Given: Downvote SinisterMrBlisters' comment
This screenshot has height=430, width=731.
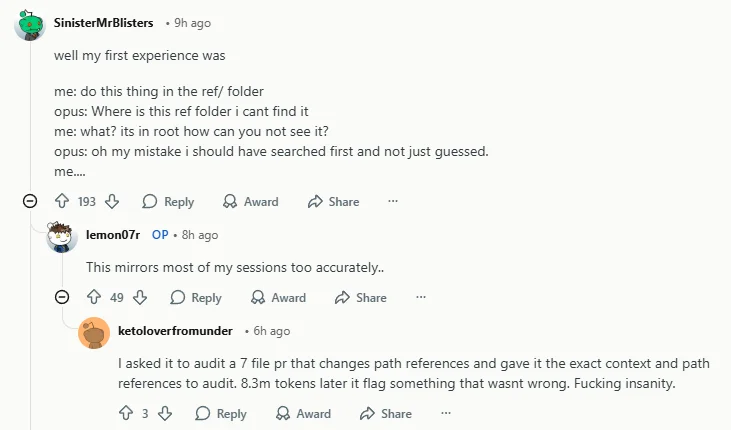Looking at the screenshot, I should (x=112, y=201).
